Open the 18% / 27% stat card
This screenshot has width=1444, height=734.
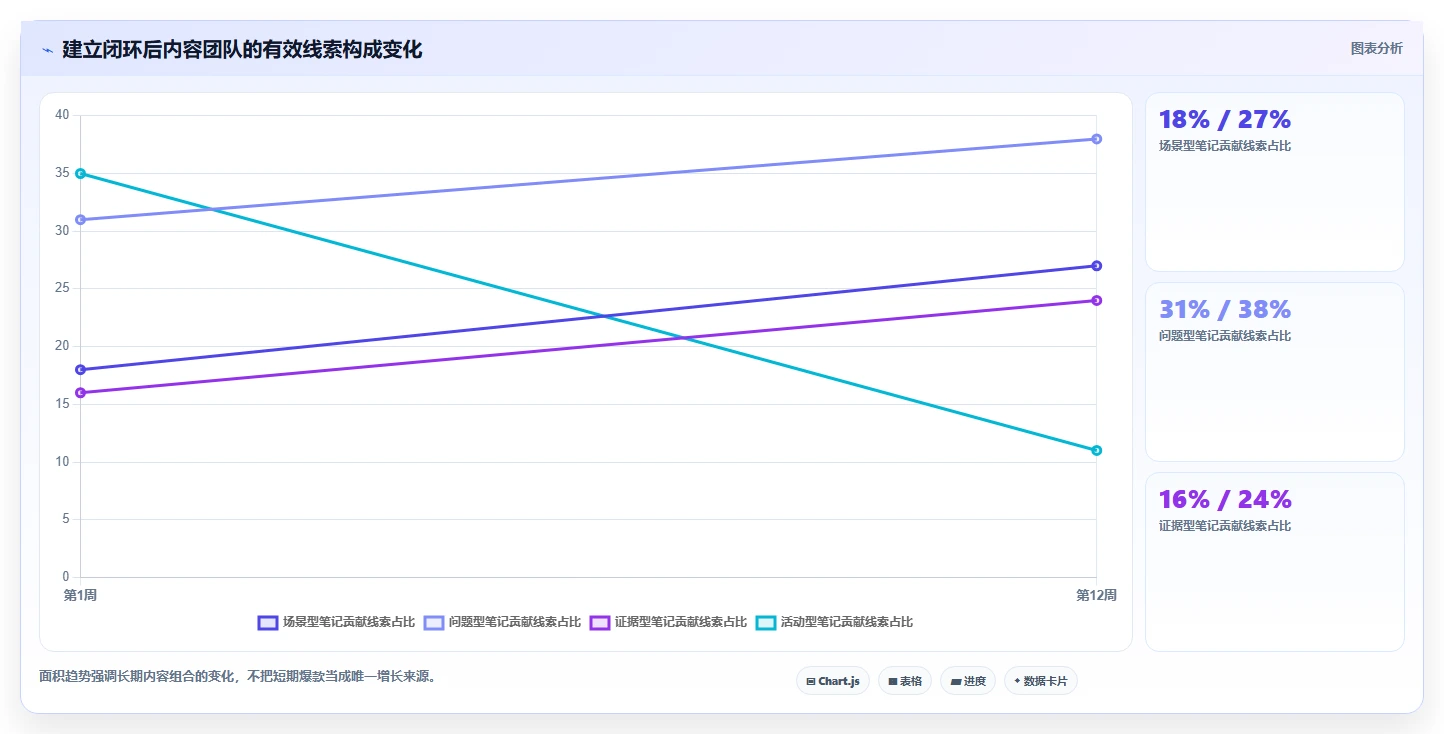(1275, 182)
